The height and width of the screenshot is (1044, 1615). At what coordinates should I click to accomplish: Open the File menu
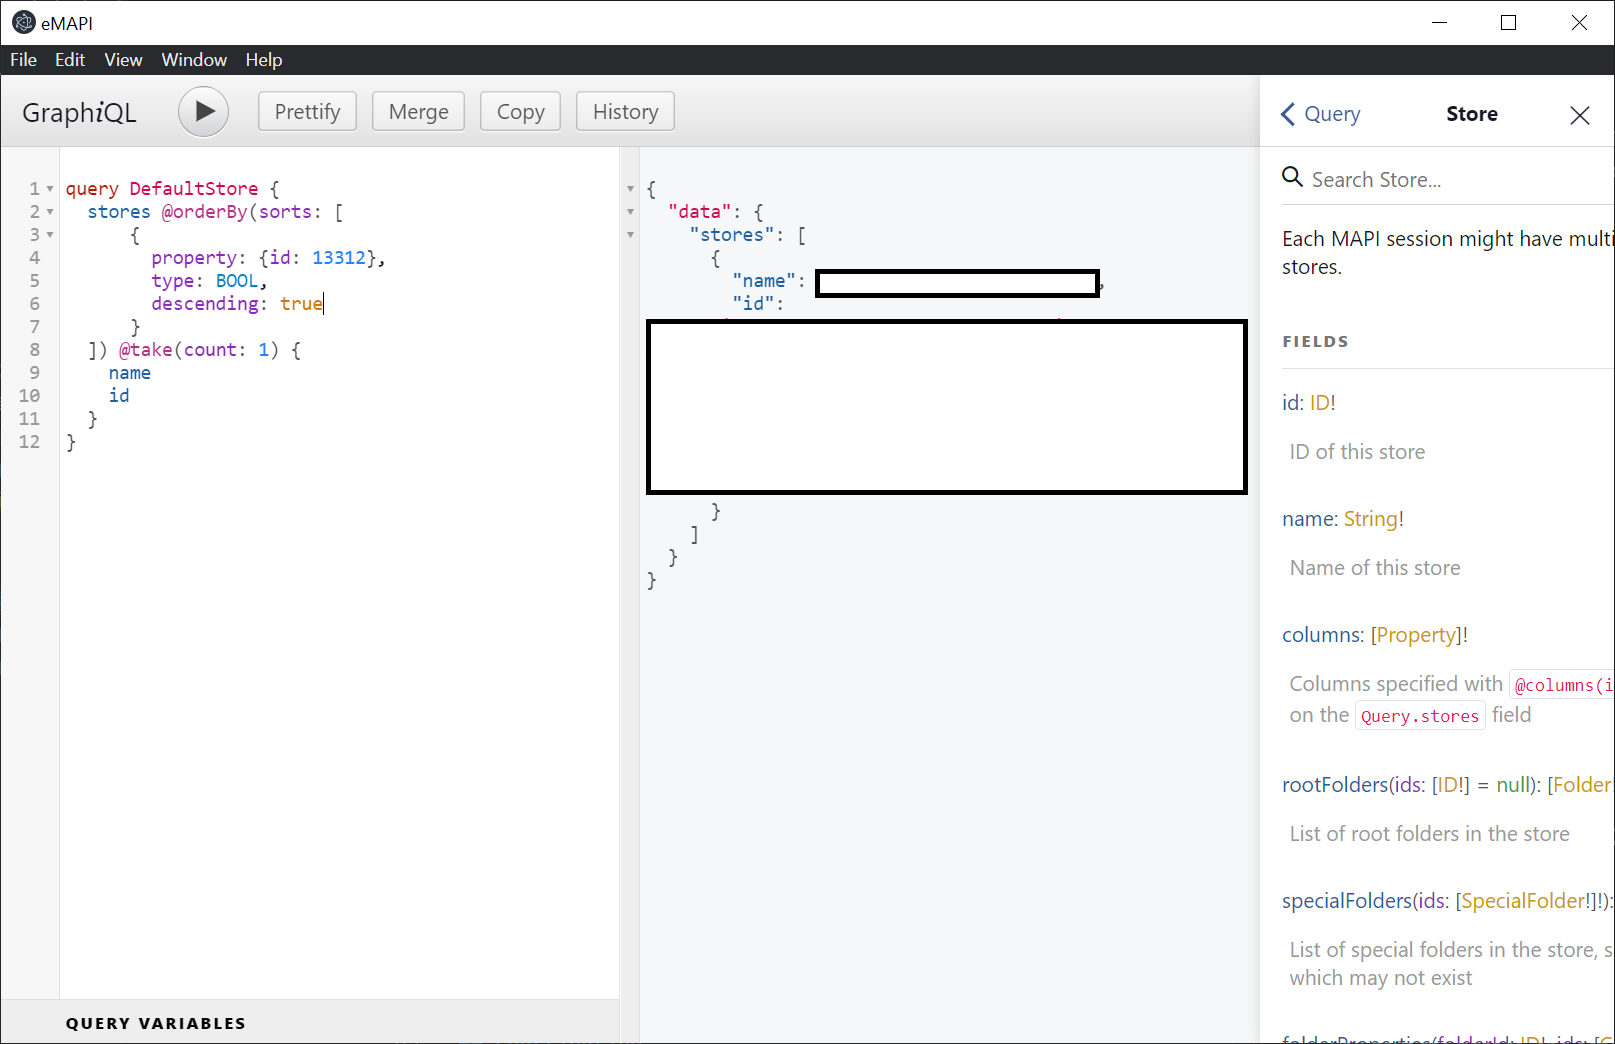23,60
